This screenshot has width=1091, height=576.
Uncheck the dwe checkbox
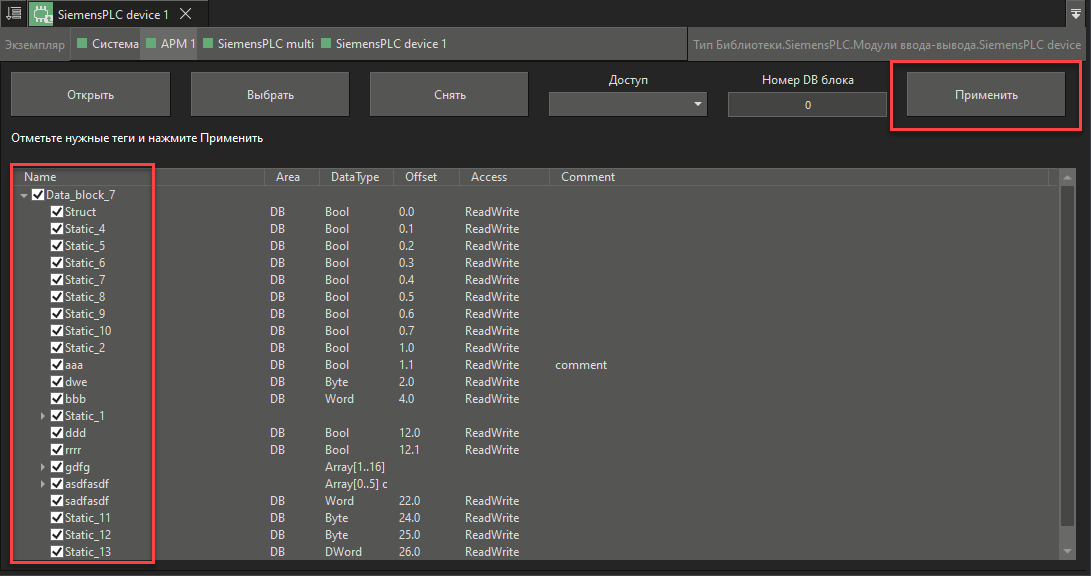(57, 381)
